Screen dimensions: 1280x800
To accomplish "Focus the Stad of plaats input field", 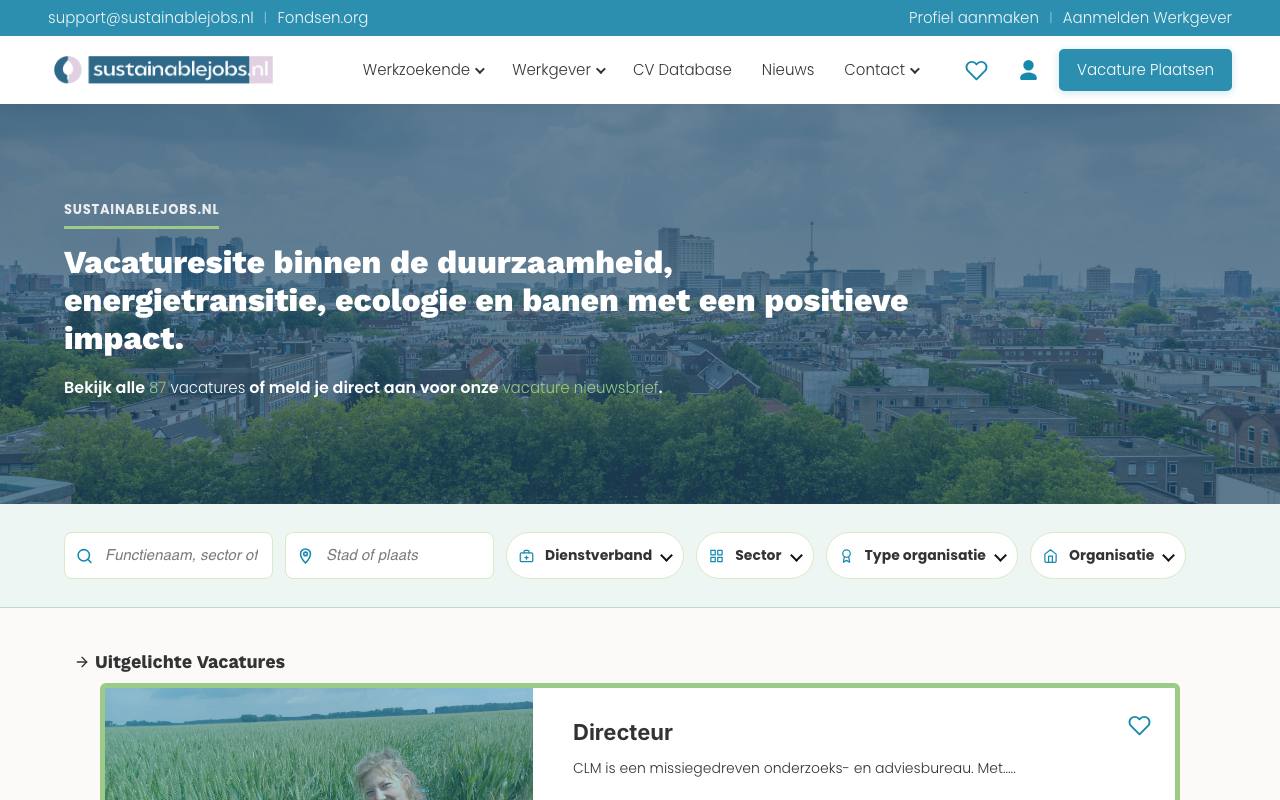I will point(389,555).
